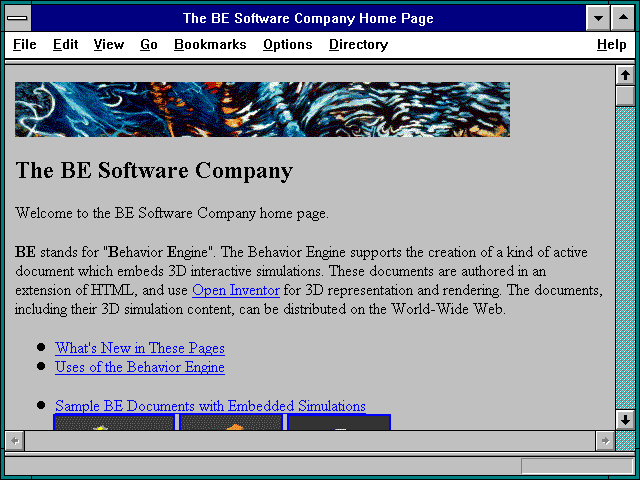Follow the Open Inventor link
Viewport: 640px width, 480px height.
[236, 290]
